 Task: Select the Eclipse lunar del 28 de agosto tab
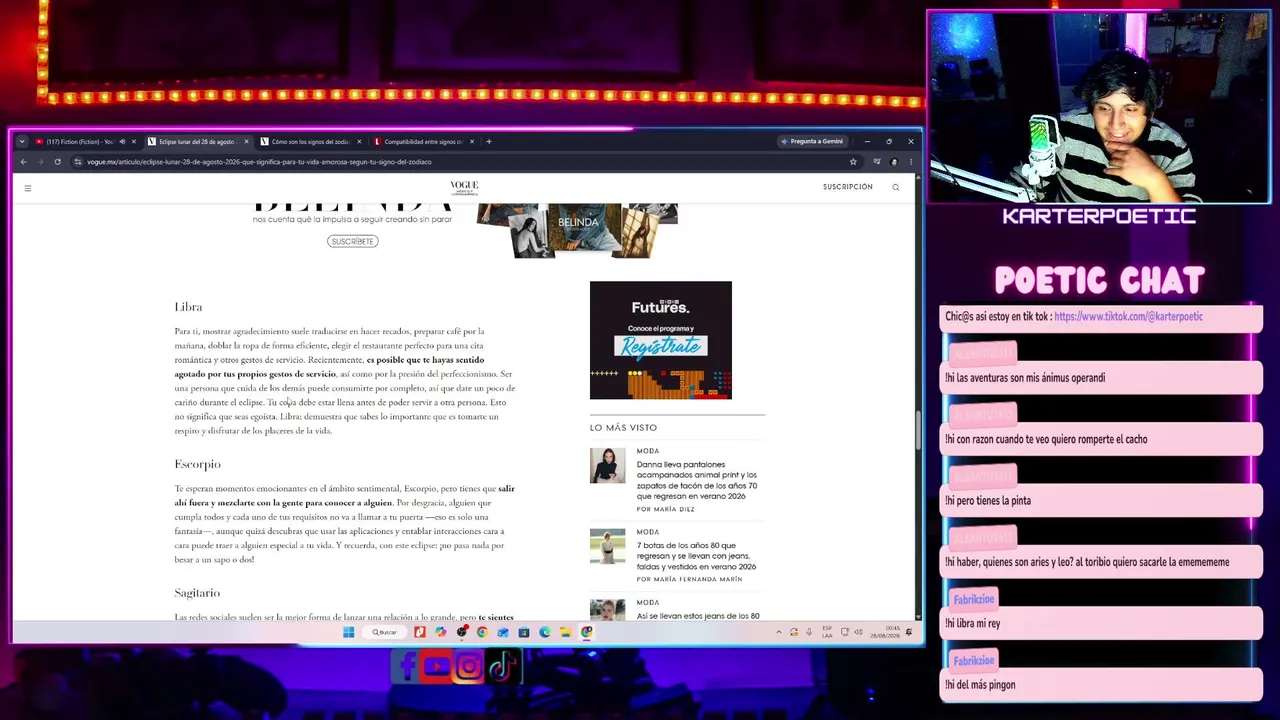coord(195,141)
